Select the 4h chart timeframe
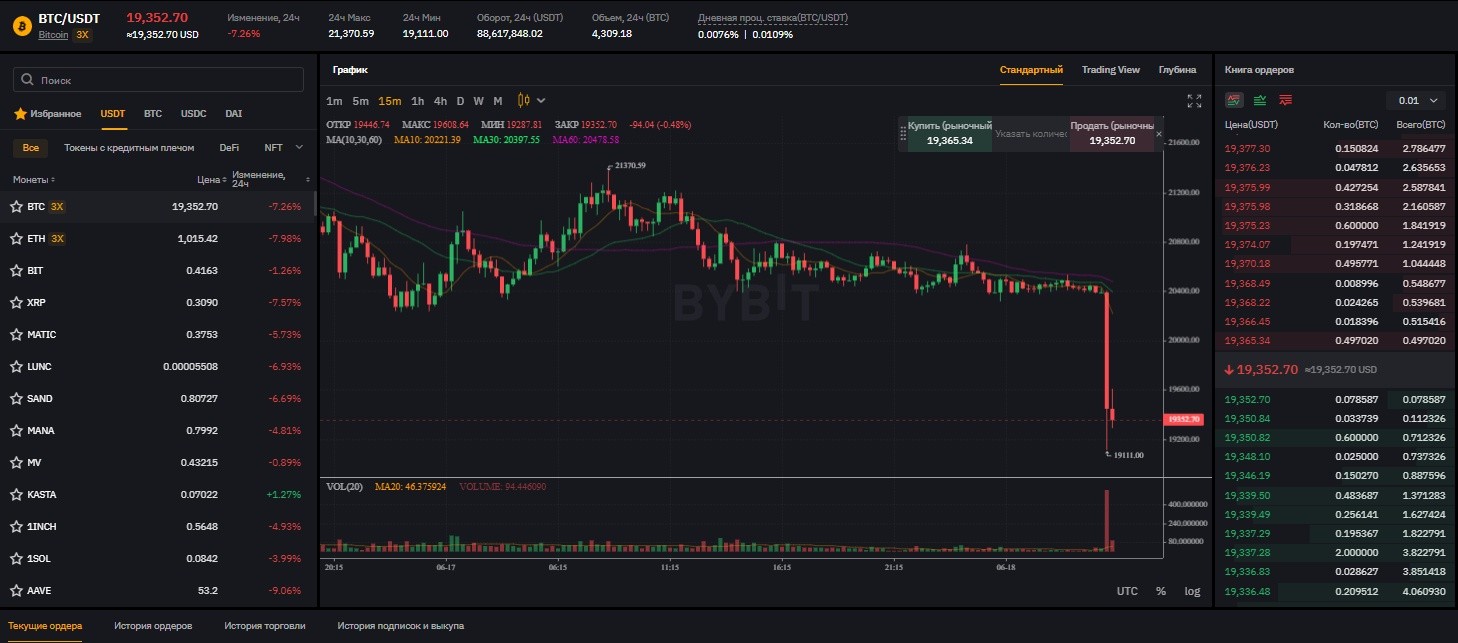This screenshot has width=1458, height=643. click(440, 101)
